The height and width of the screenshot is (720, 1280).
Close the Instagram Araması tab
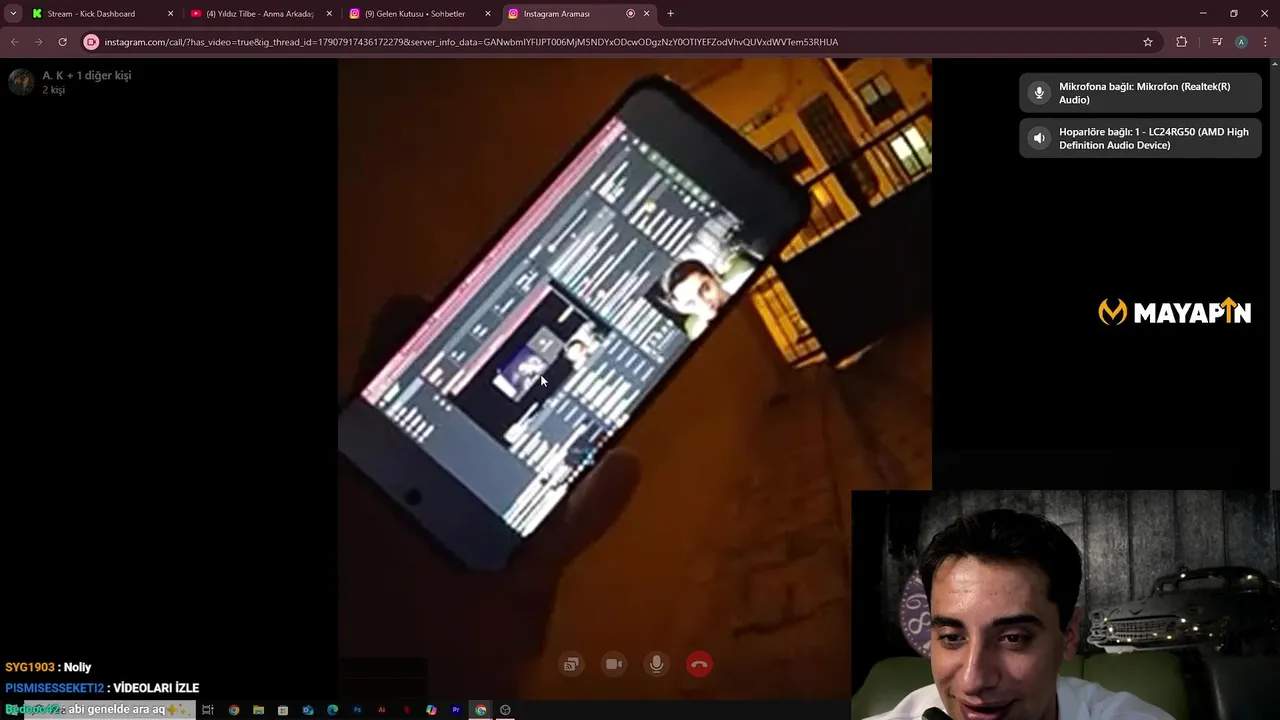[x=646, y=14]
